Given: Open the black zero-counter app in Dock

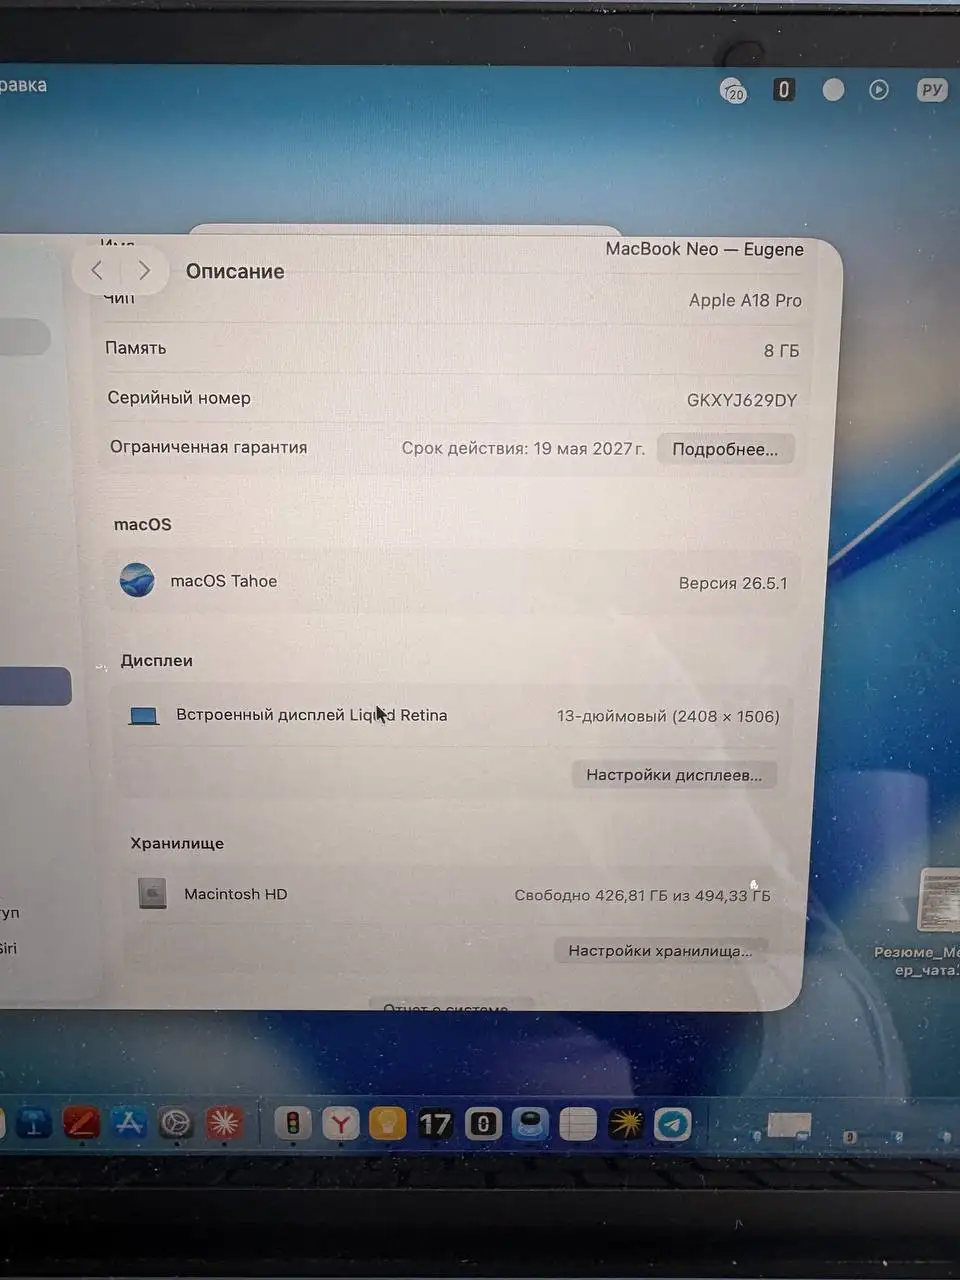Looking at the screenshot, I should (483, 1124).
